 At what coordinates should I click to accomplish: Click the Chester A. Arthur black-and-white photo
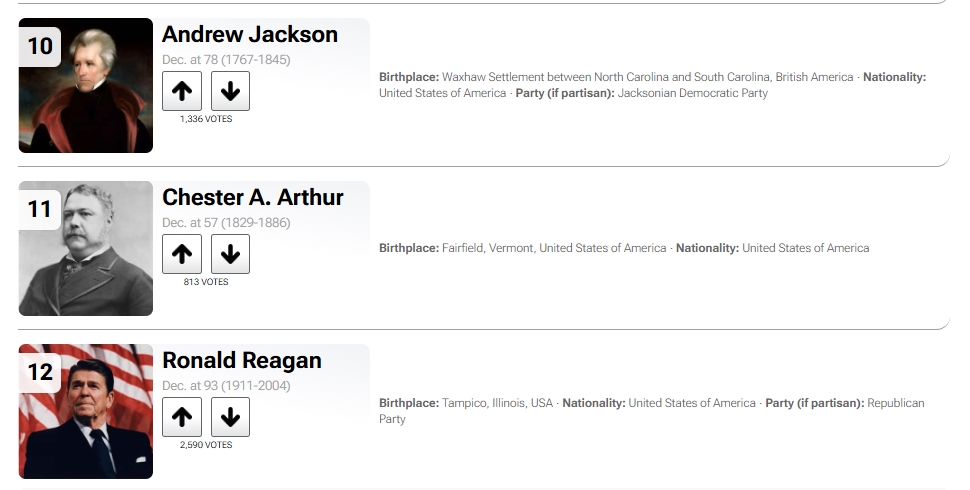(x=86, y=248)
